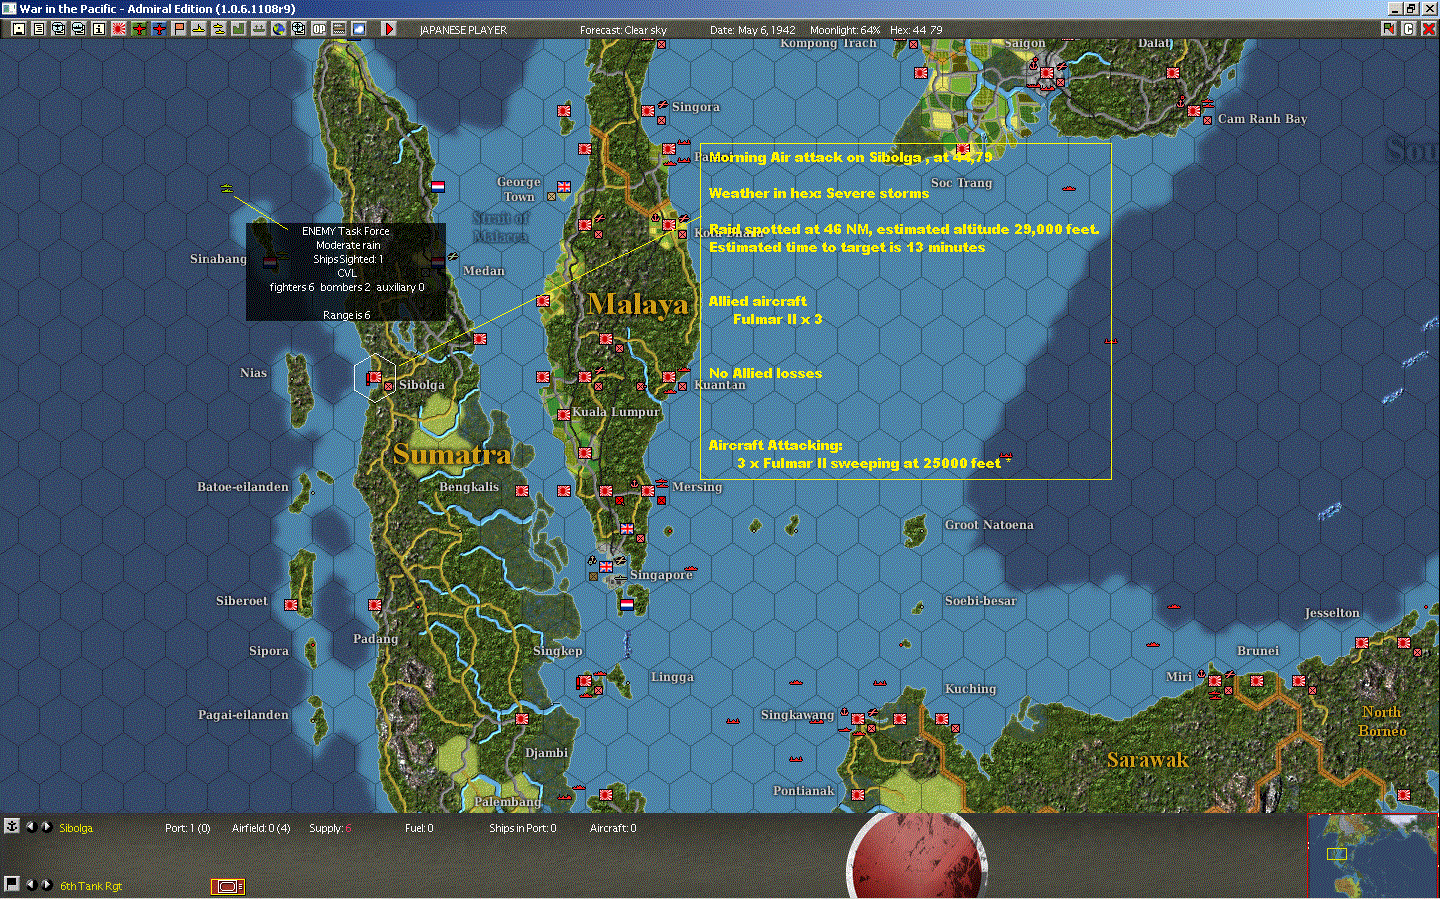Click the red plane on green background icon
1440x900 pixels.
pyautogui.click(x=138, y=29)
